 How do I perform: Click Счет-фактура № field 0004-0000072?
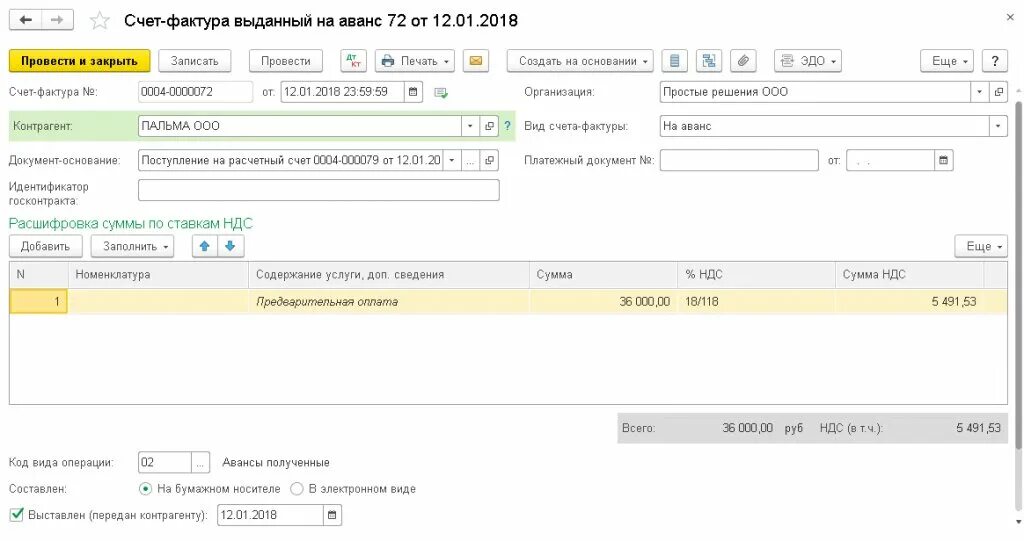pyautogui.click(x=195, y=92)
